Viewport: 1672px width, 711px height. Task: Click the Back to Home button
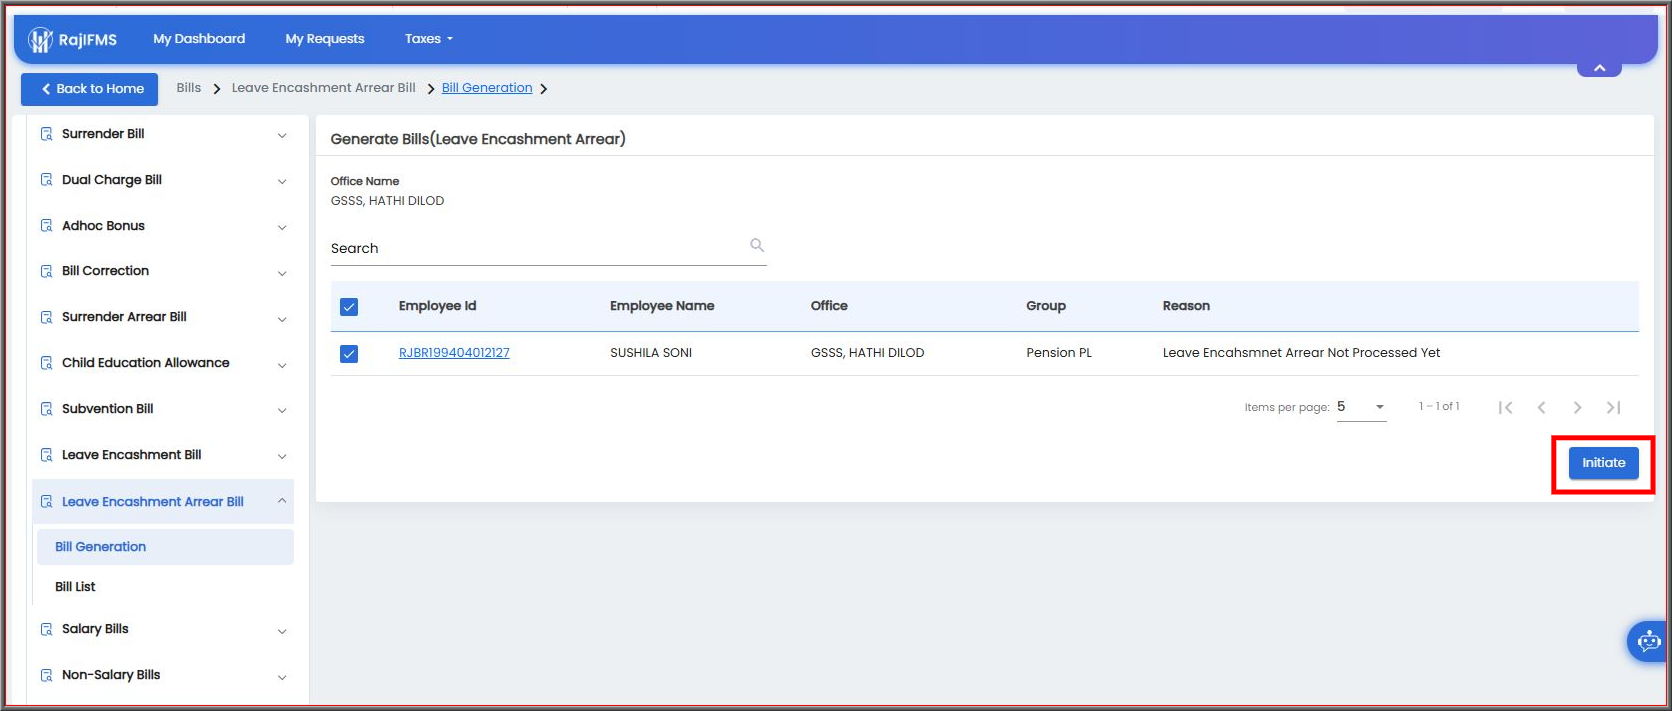(90, 89)
